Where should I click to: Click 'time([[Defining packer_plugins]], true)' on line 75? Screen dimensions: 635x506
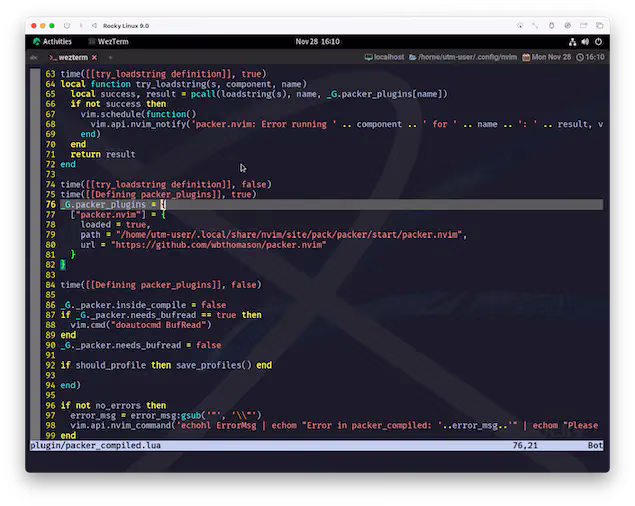[x=158, y=194]
